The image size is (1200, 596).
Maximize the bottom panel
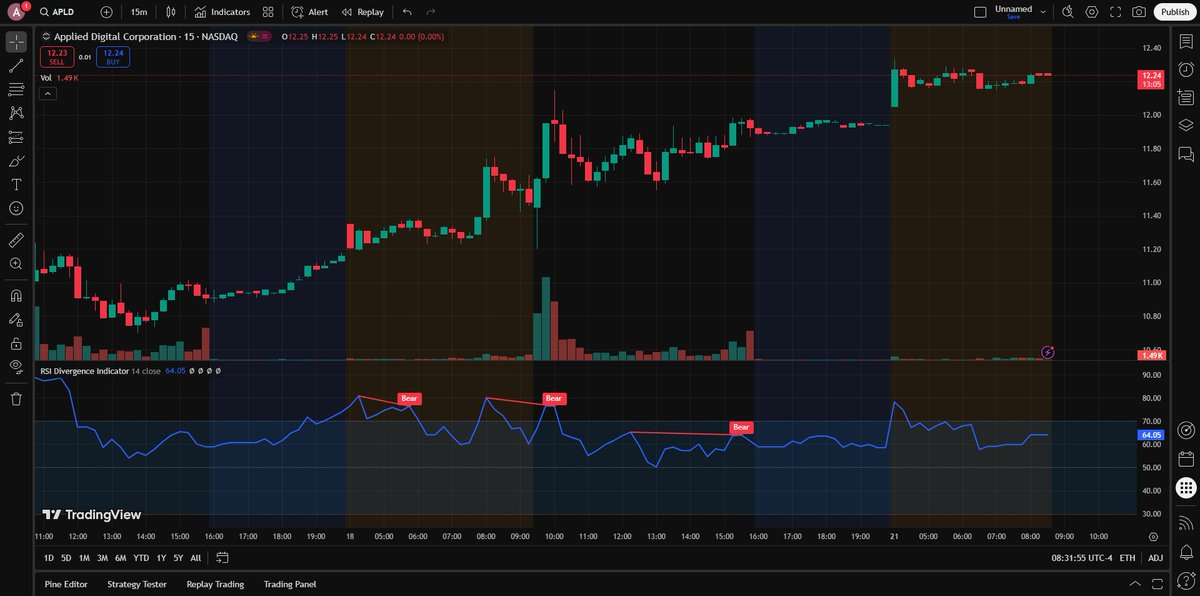[1158, 584]
